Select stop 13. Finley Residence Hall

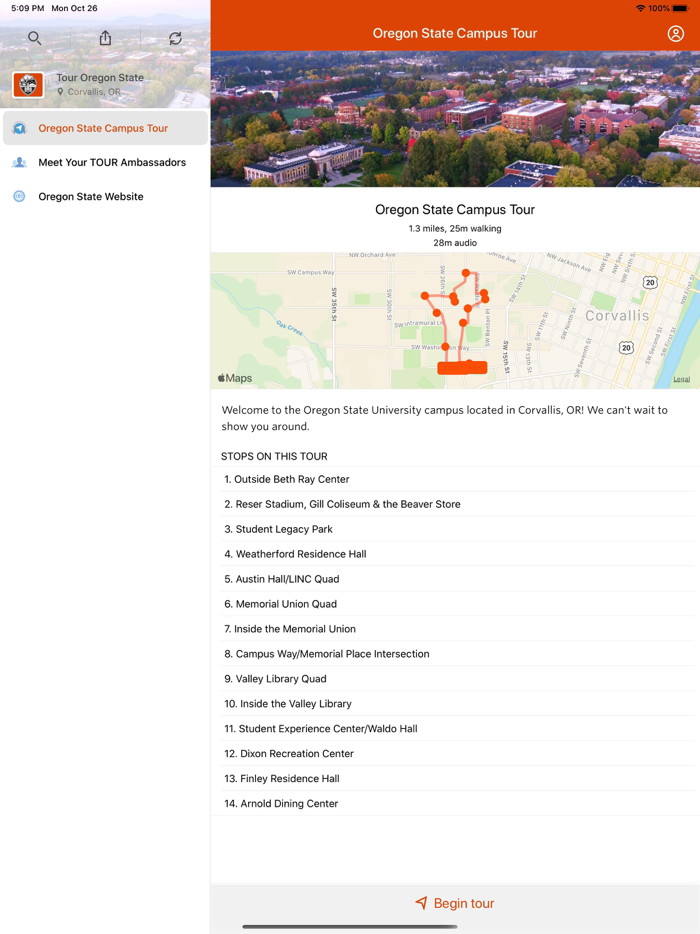[x=458, y=779]
